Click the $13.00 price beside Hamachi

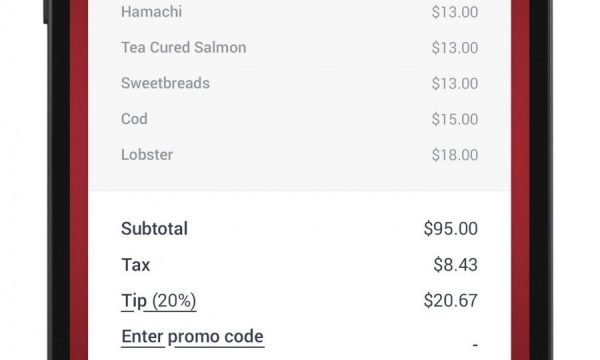tap(455, 12)
